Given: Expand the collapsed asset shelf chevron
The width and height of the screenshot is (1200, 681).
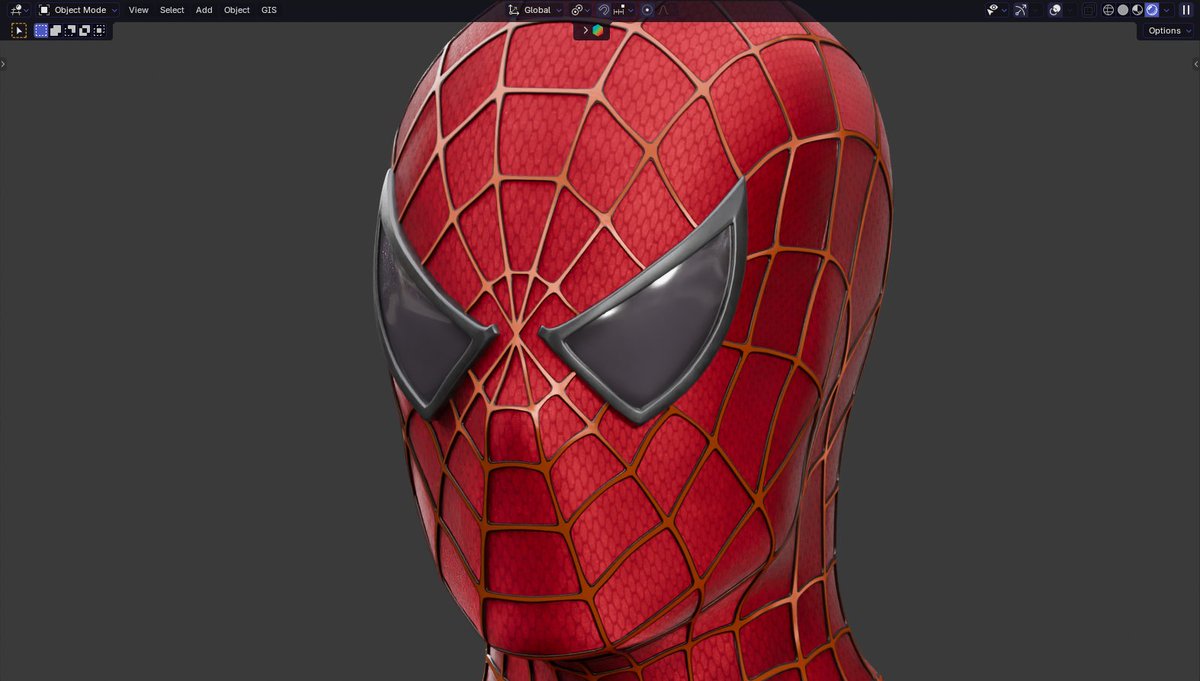Looking at the screenshot, I should click(585, 30).
